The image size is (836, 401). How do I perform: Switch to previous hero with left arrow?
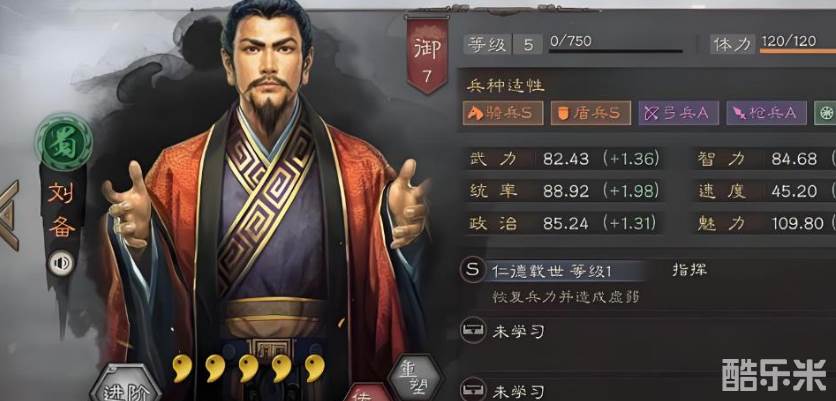point(10,215)
